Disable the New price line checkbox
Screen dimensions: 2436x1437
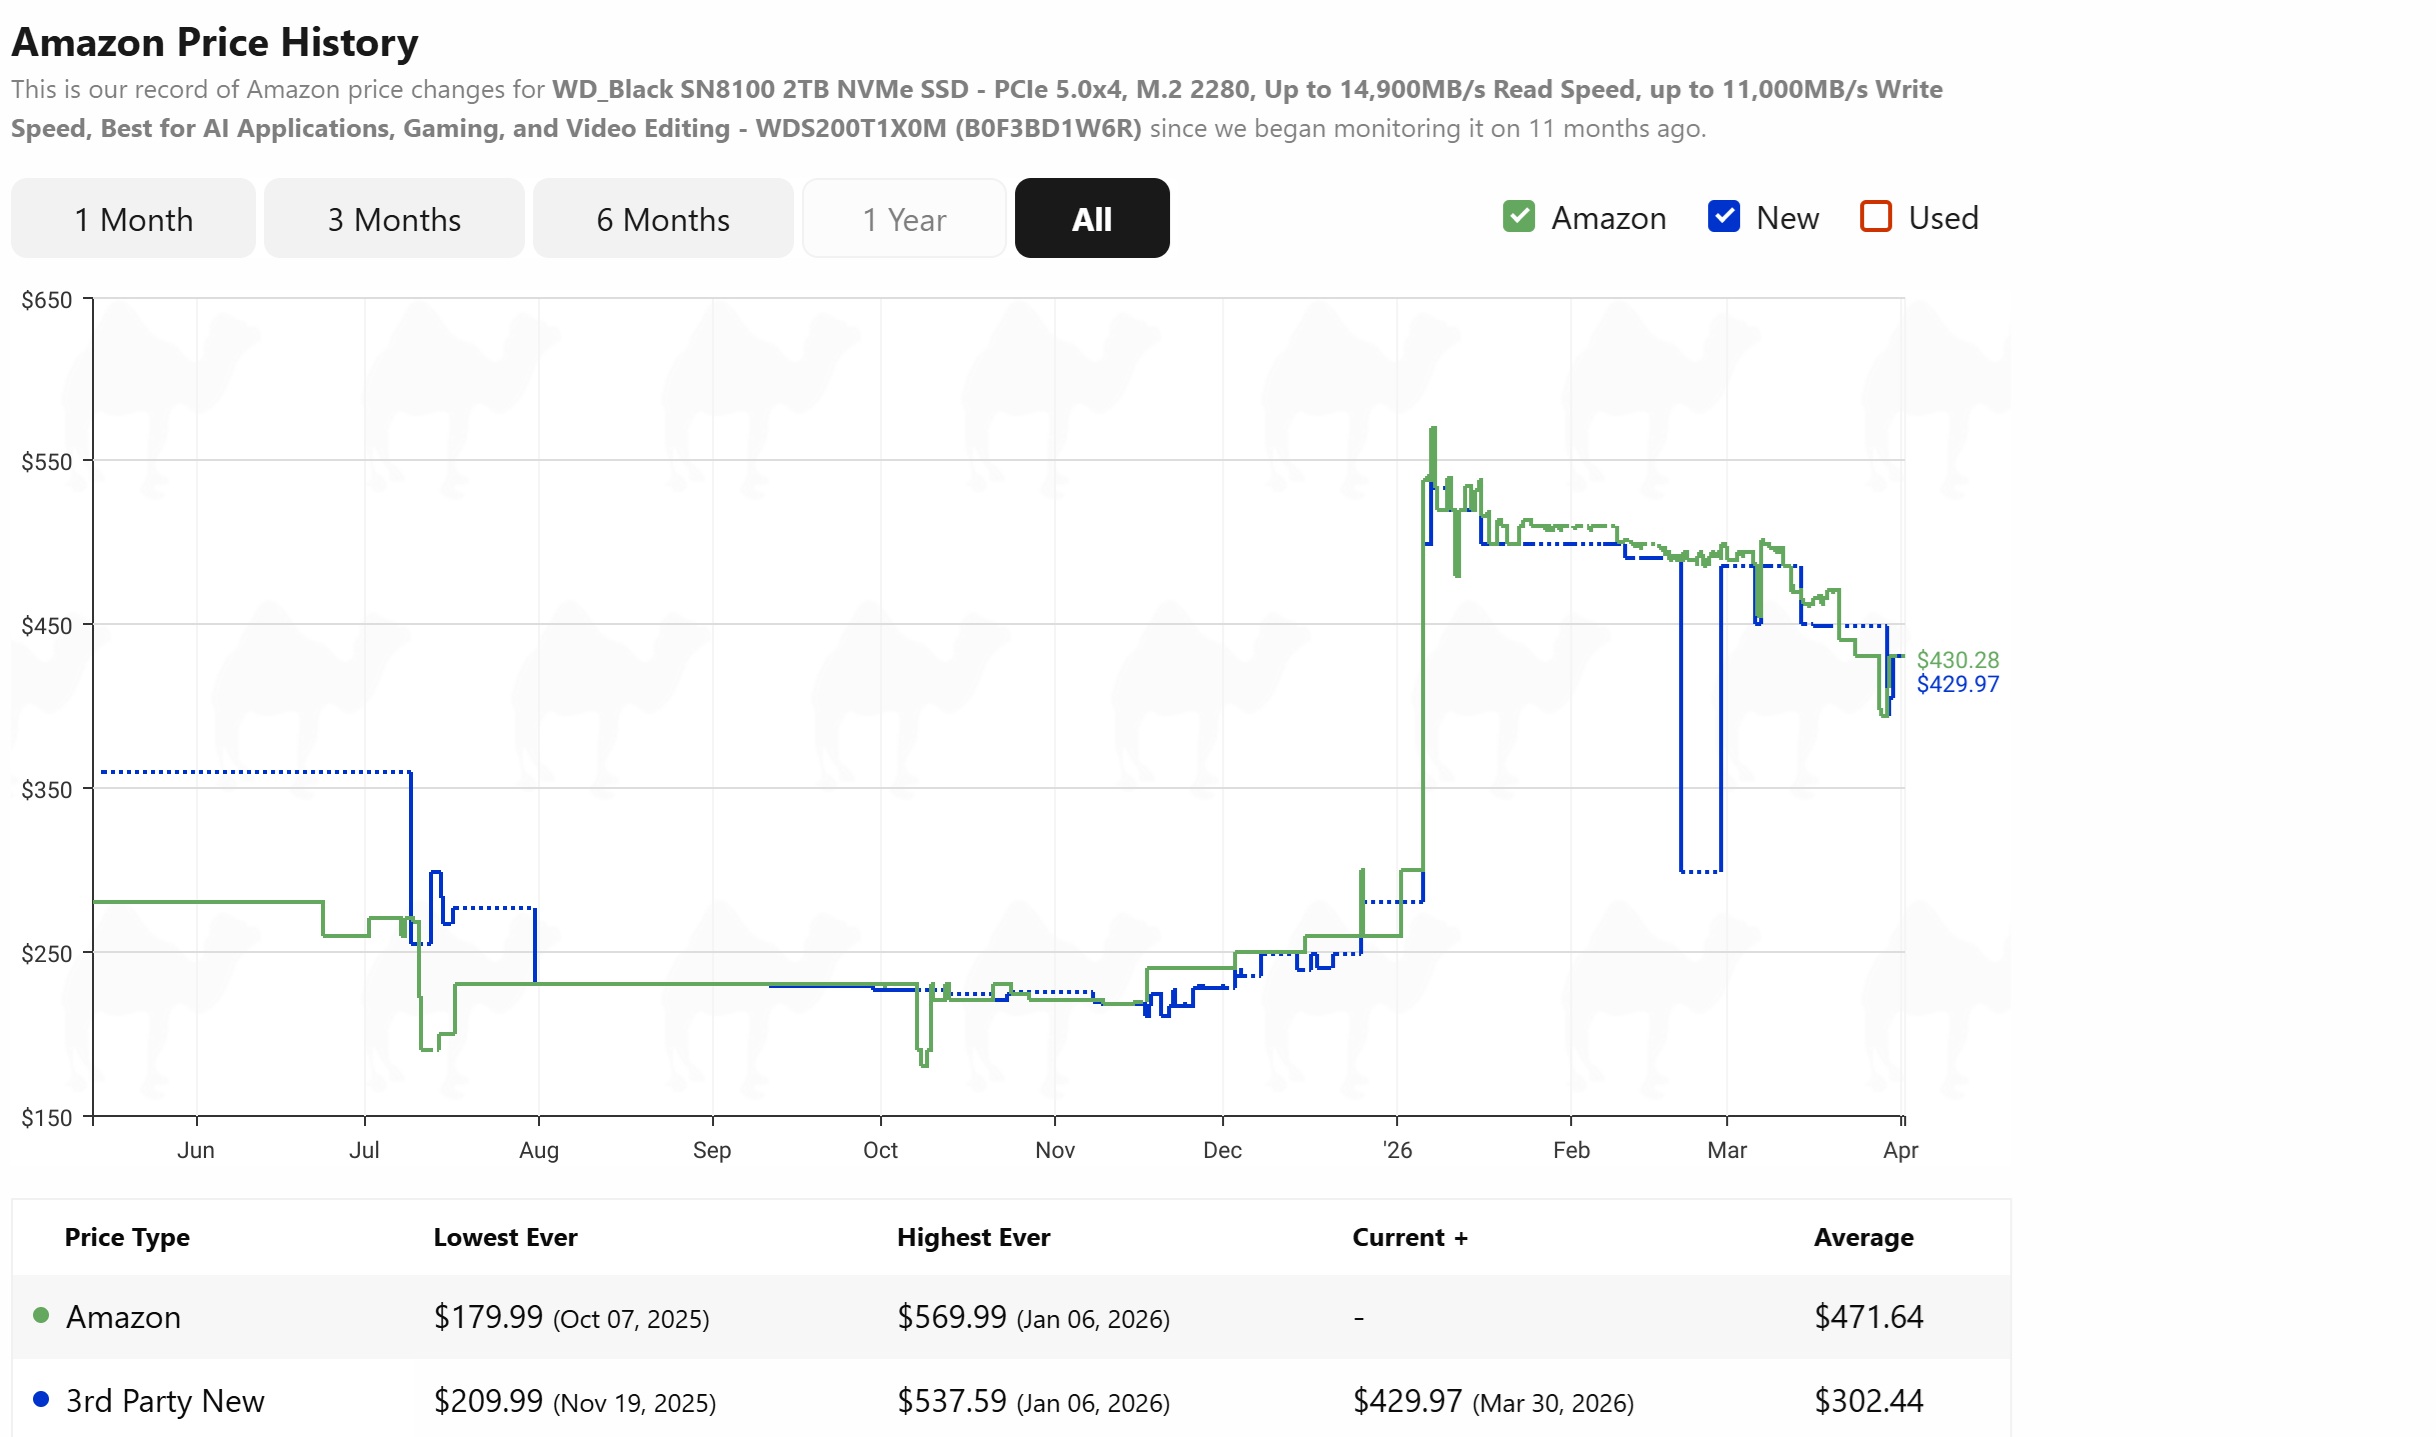tap(1725, 217)
